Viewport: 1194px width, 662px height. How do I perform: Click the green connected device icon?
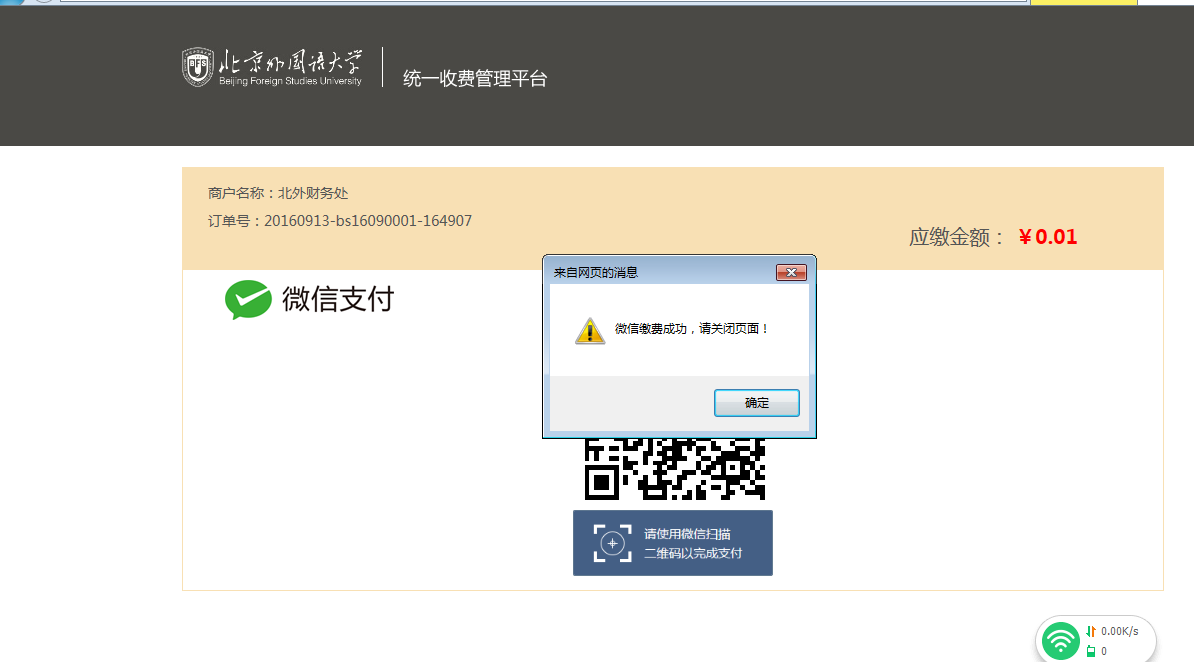[1091, 651]
